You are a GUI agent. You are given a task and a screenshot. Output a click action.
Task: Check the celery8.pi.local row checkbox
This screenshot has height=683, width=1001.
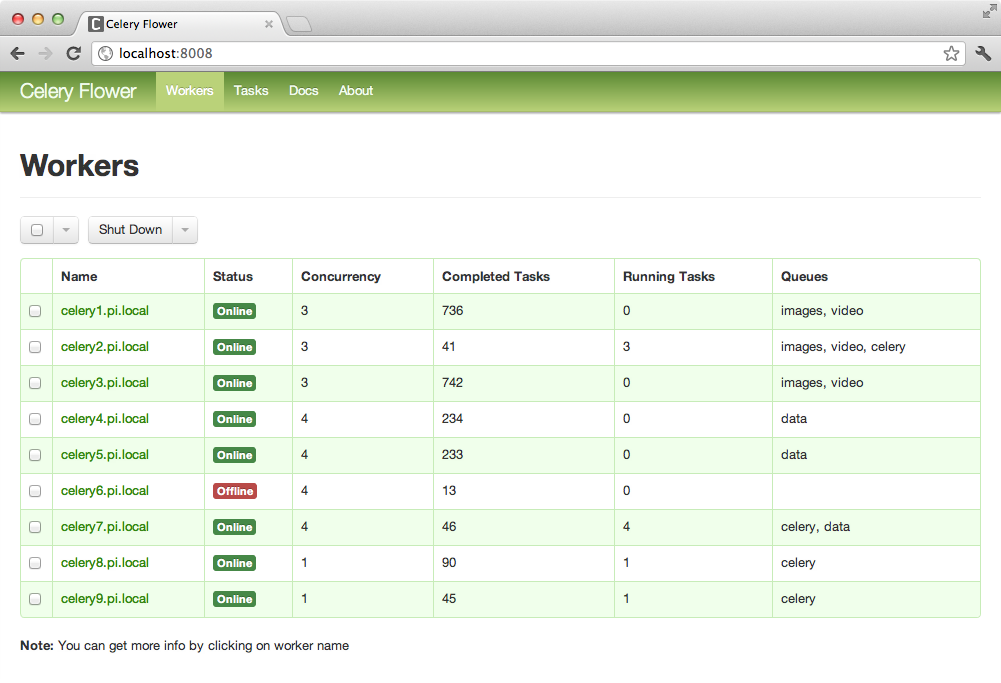(35, 563)
